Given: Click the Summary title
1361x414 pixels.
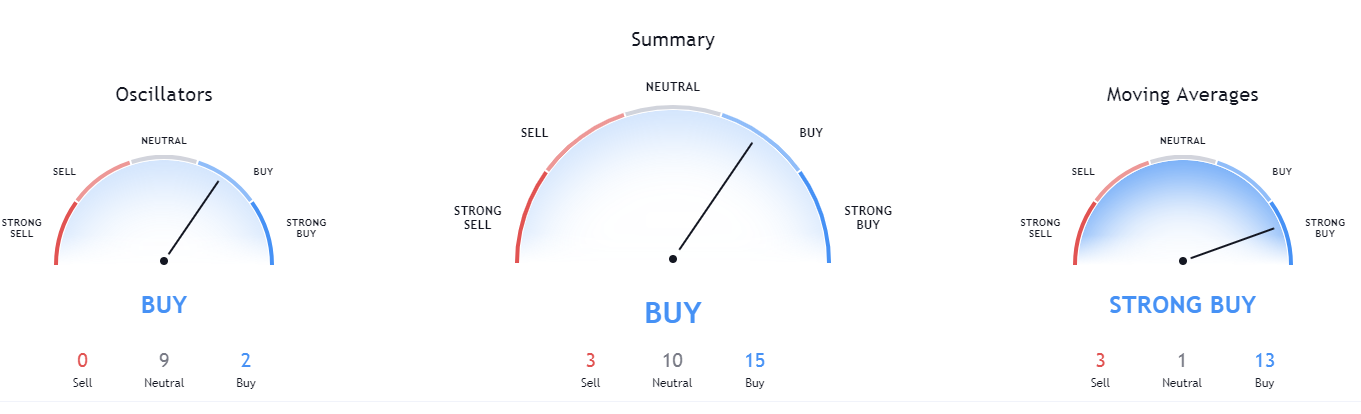Looking at the screenshot, I should [x=673, y=40].
